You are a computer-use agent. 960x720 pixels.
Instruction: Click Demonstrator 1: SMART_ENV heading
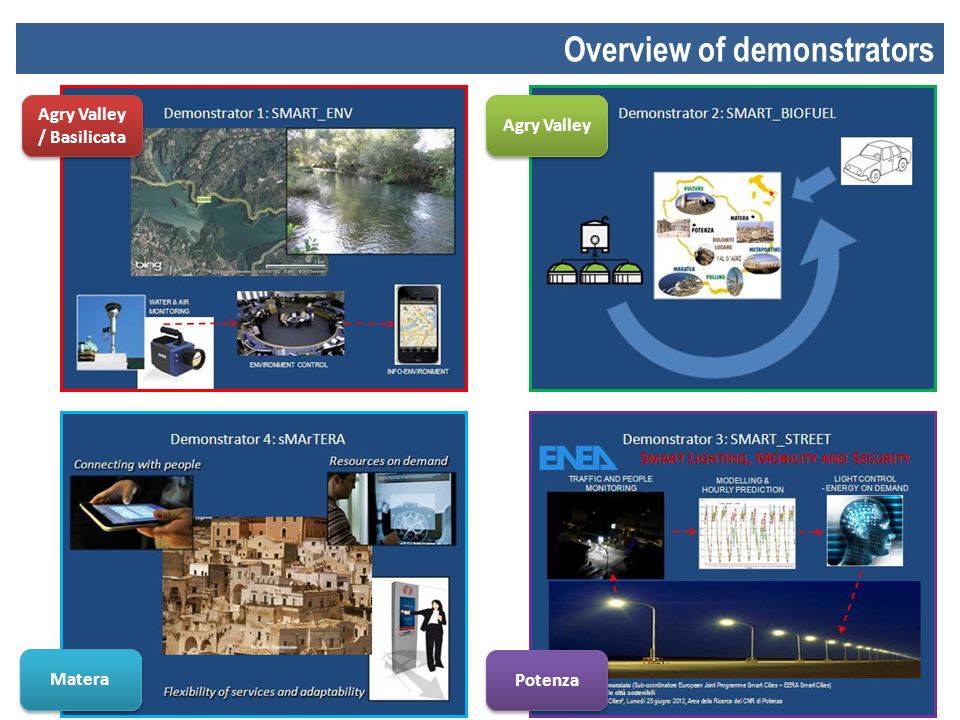[258, 113]
